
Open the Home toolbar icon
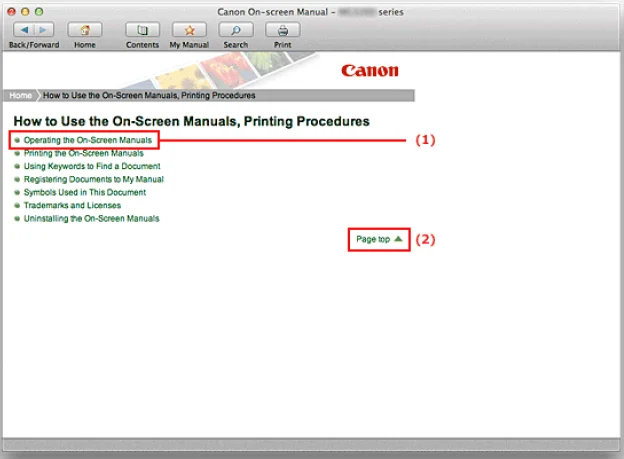pyautogui.click(x=85, y=30)
